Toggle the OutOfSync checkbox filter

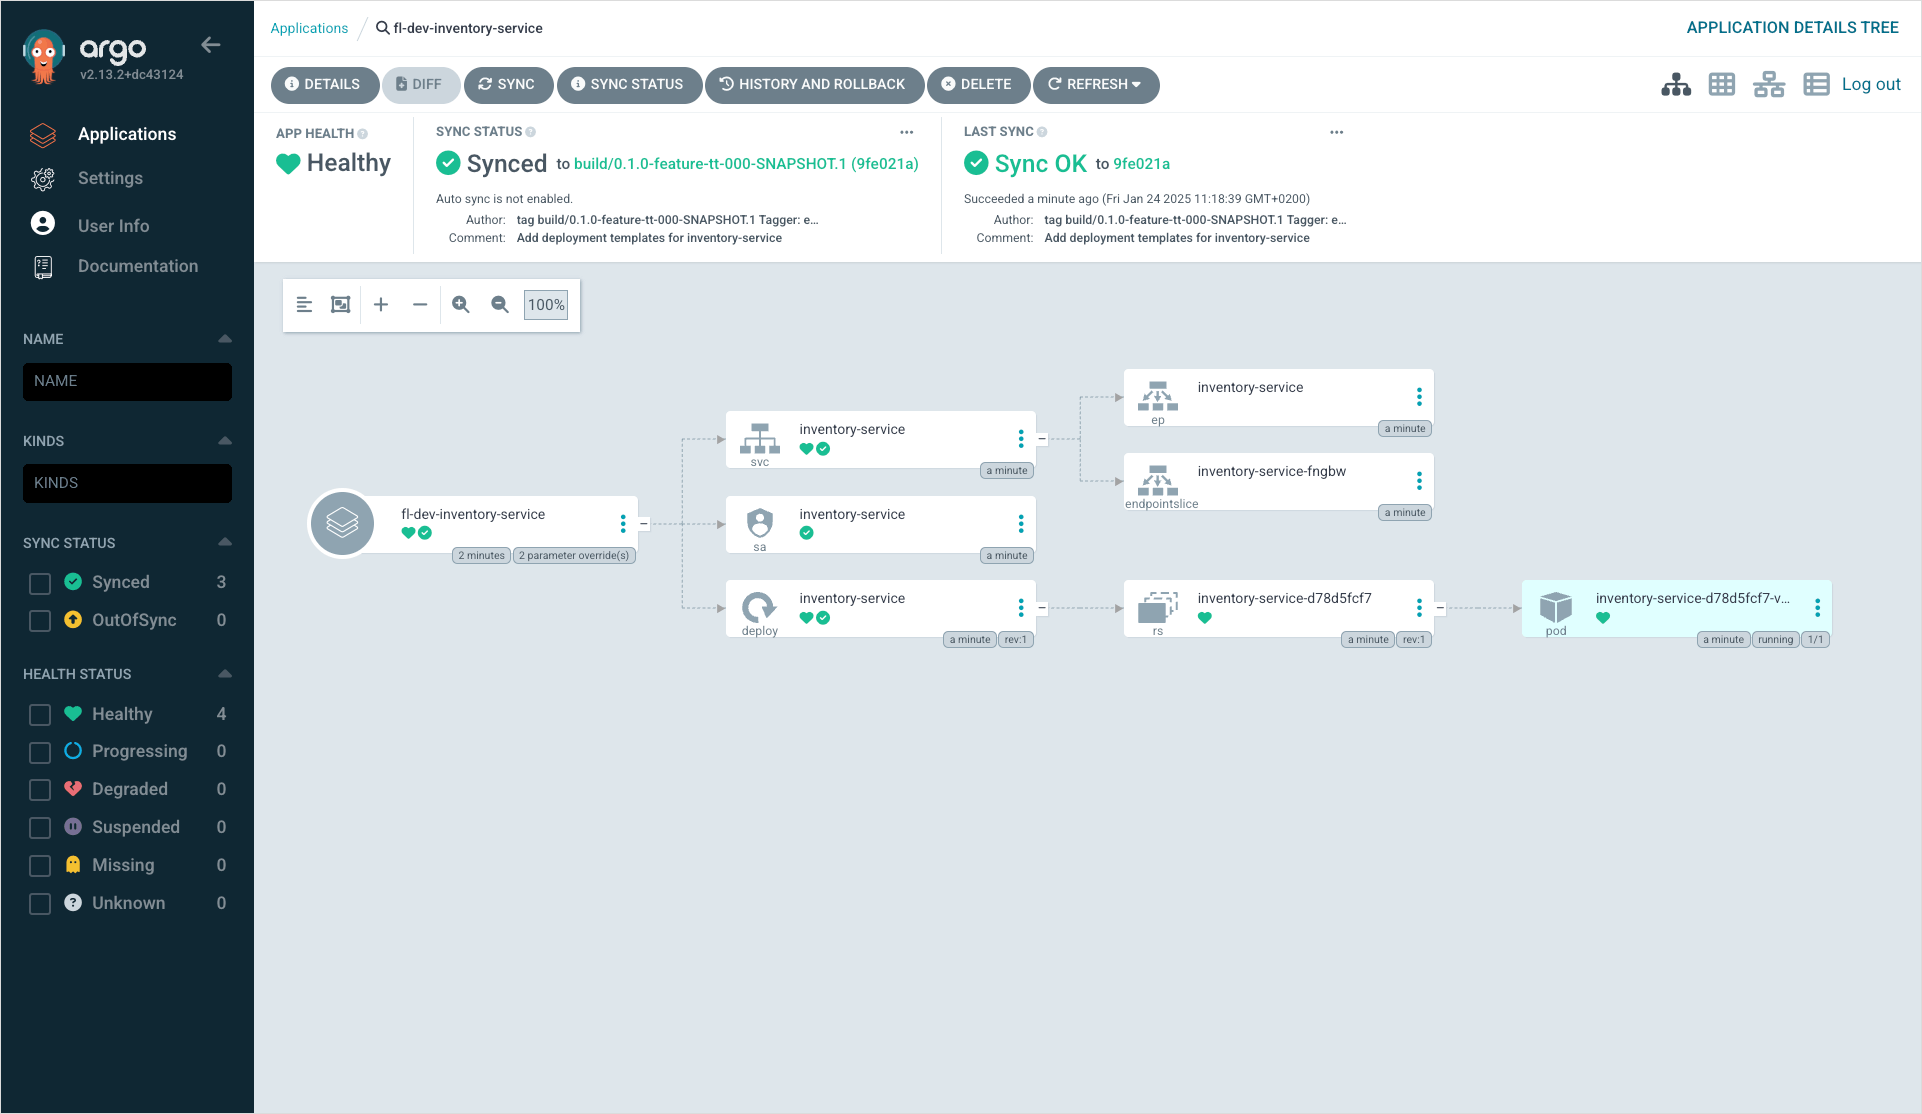(x=41, y=621)
